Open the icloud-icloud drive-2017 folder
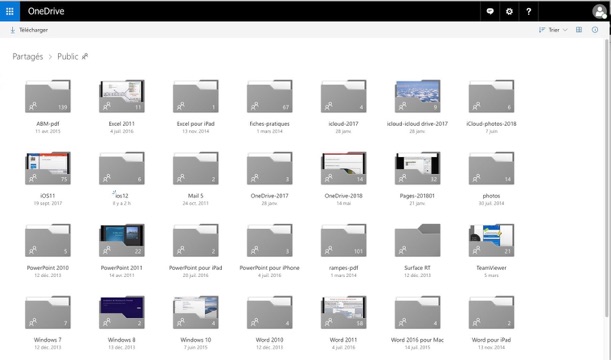The image size is (611, 360). tap(417, 96)
